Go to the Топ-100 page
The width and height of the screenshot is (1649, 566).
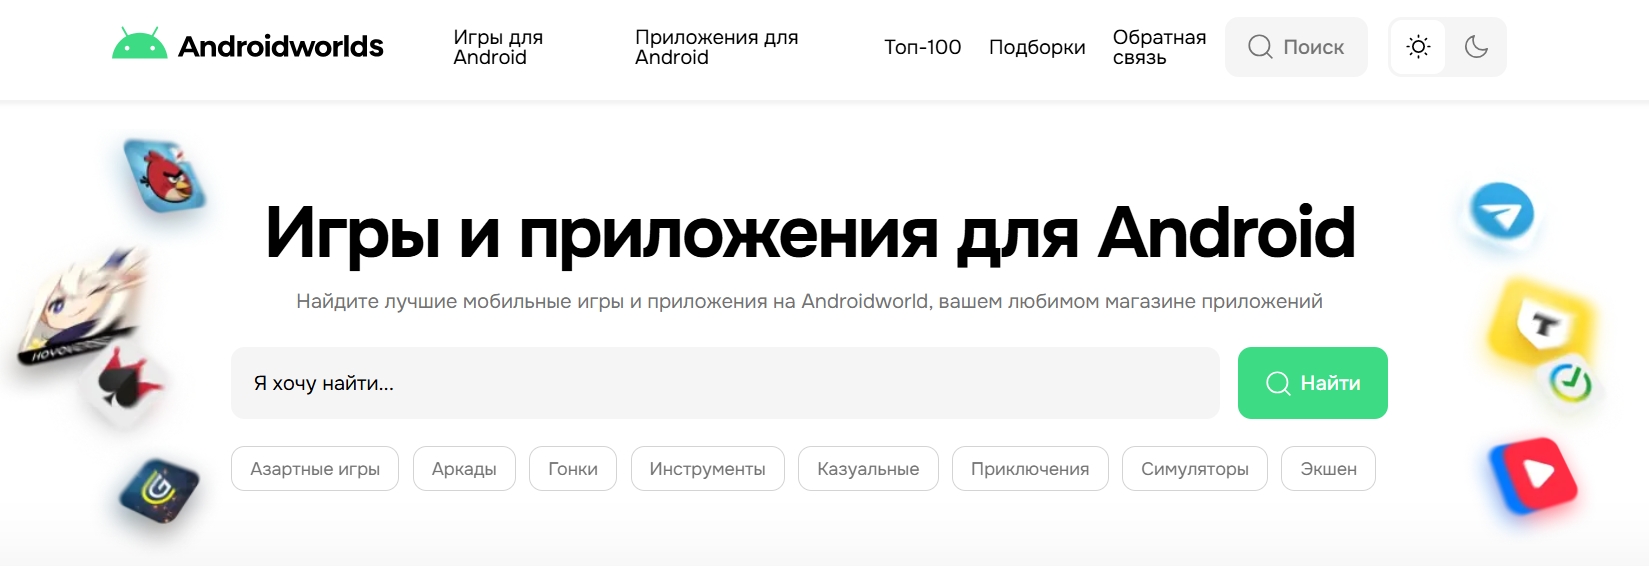922,47
